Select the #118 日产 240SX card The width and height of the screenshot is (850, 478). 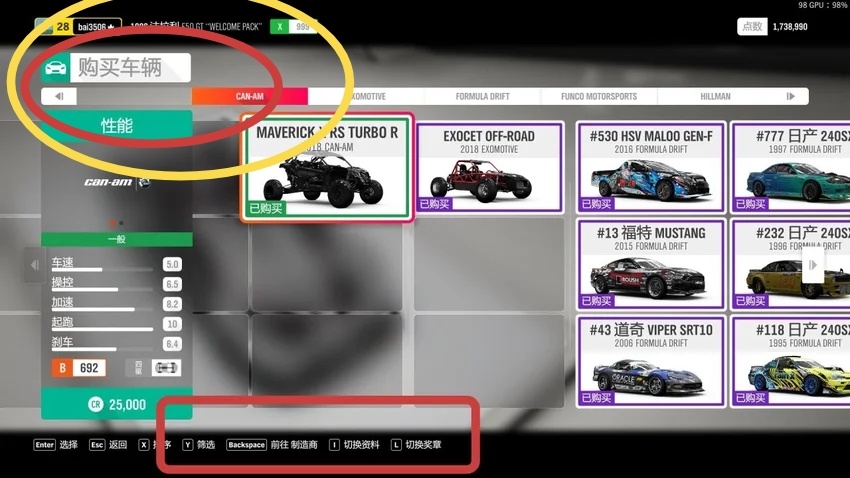(791, 361)
